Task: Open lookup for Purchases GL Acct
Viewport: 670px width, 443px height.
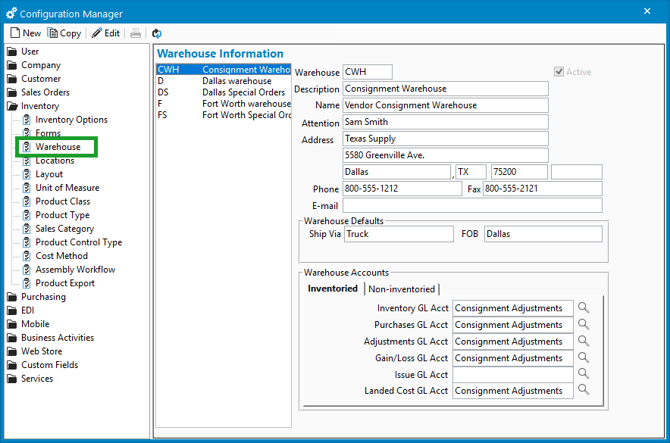Action: click(x=584, y=325)
